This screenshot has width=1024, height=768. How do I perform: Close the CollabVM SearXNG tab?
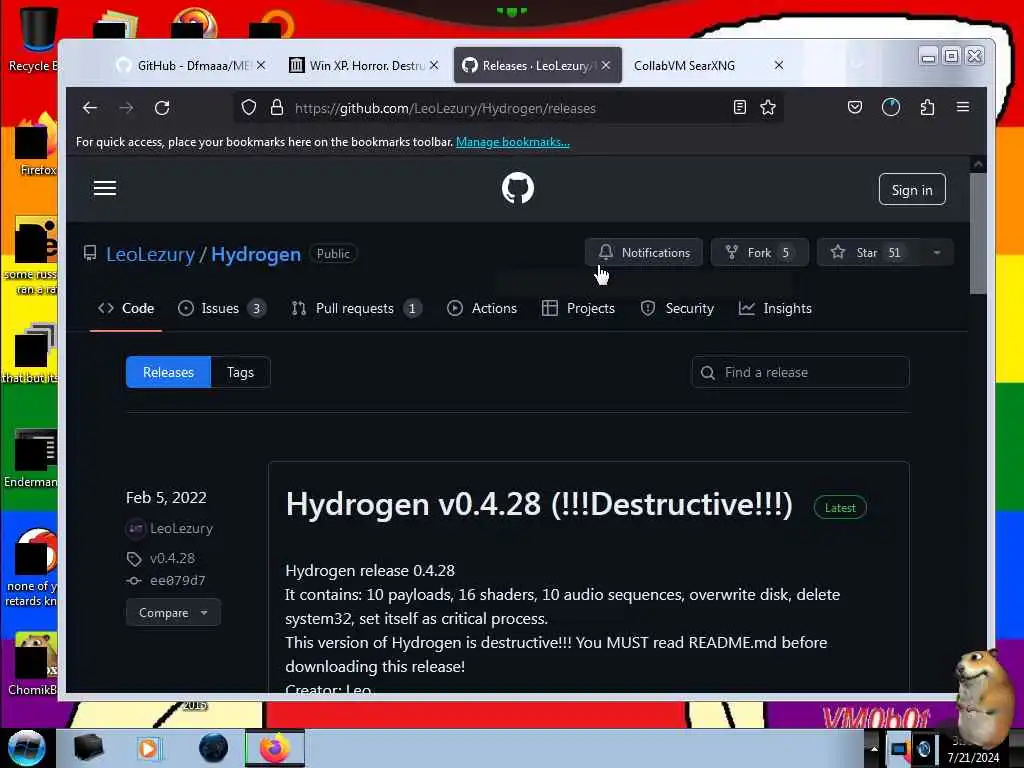778,65
